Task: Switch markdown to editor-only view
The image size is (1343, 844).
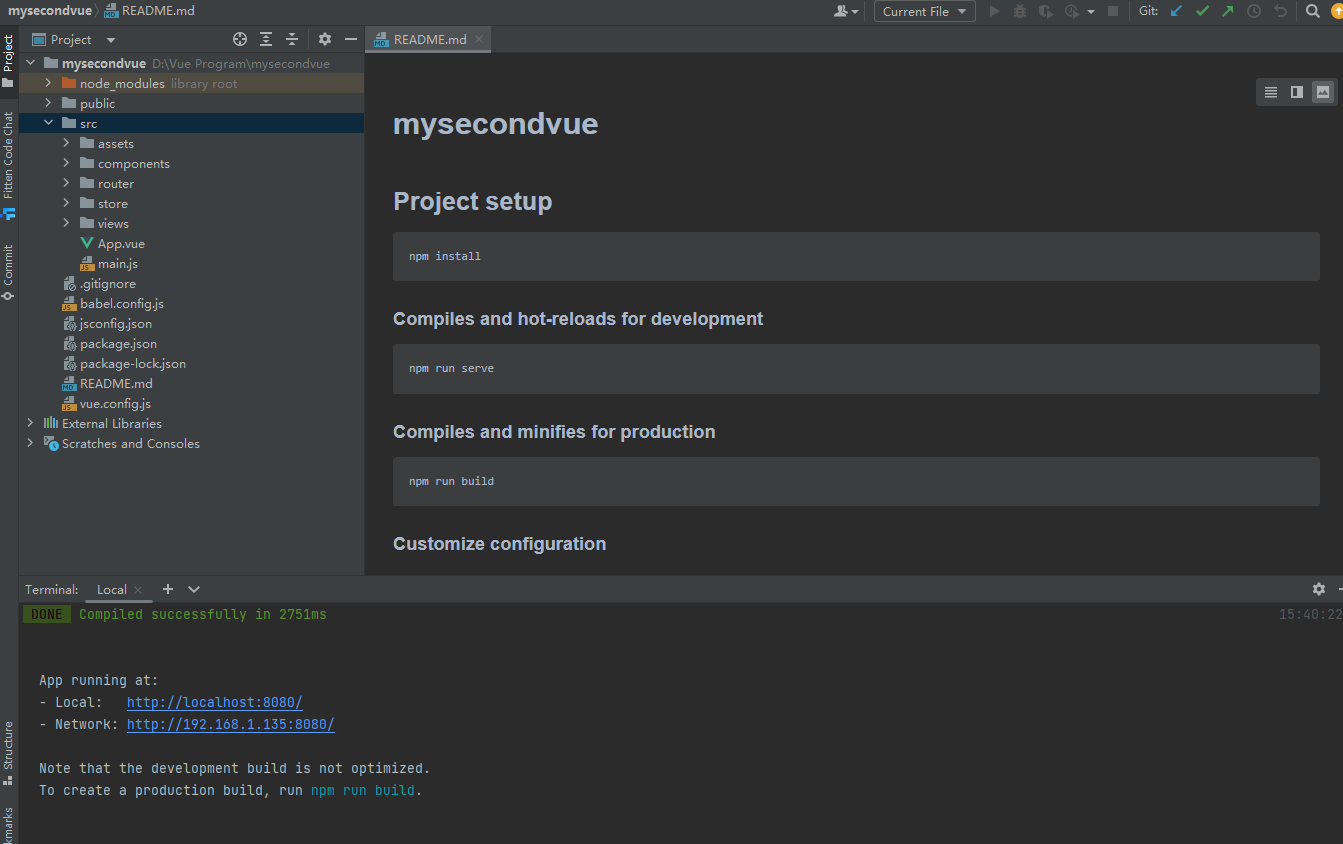Action: tap(1271, 92)
